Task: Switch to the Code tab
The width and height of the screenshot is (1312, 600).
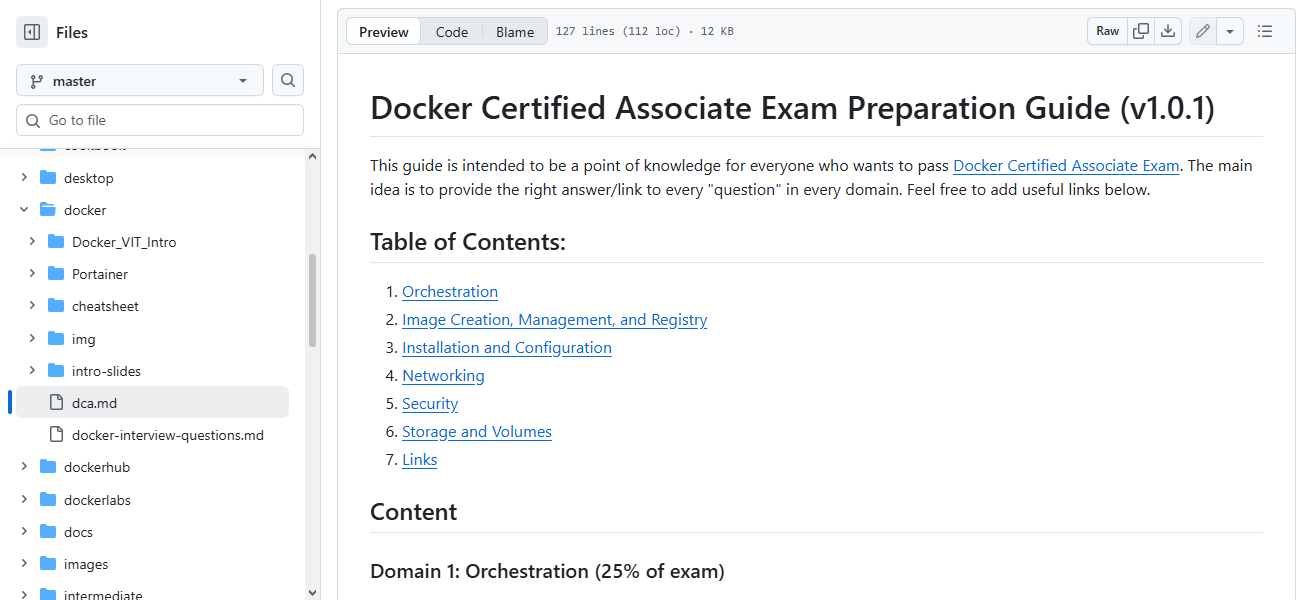Action: pos(452,32)
